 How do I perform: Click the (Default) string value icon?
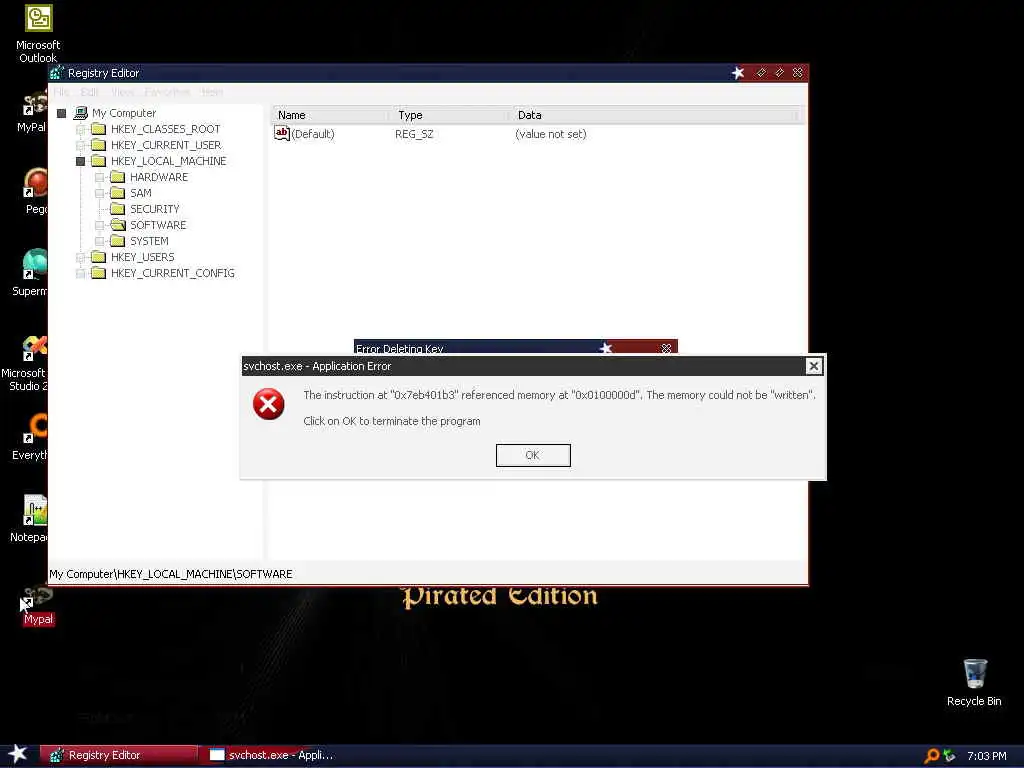point(281,133)
